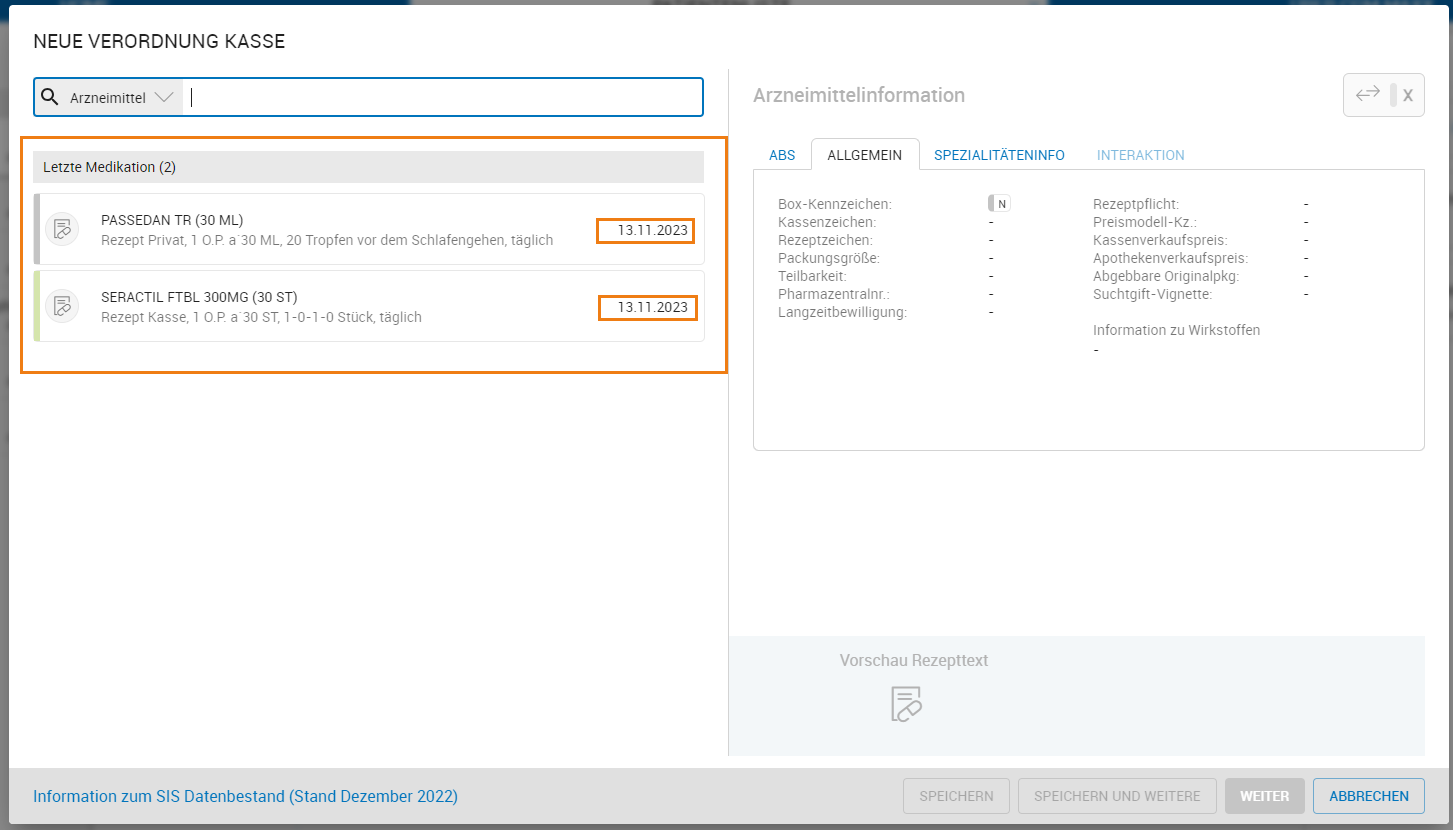
Task: Open Information zum SIS Datenbestand link
Action: click(x=245, y=796)
